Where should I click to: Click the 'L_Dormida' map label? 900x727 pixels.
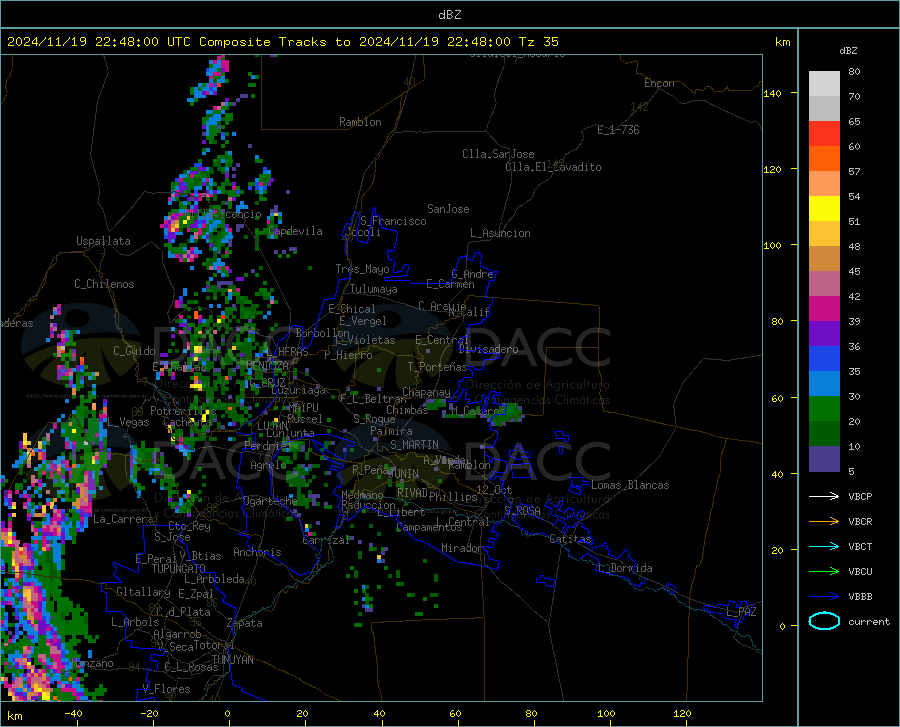(x=626, y=568)
